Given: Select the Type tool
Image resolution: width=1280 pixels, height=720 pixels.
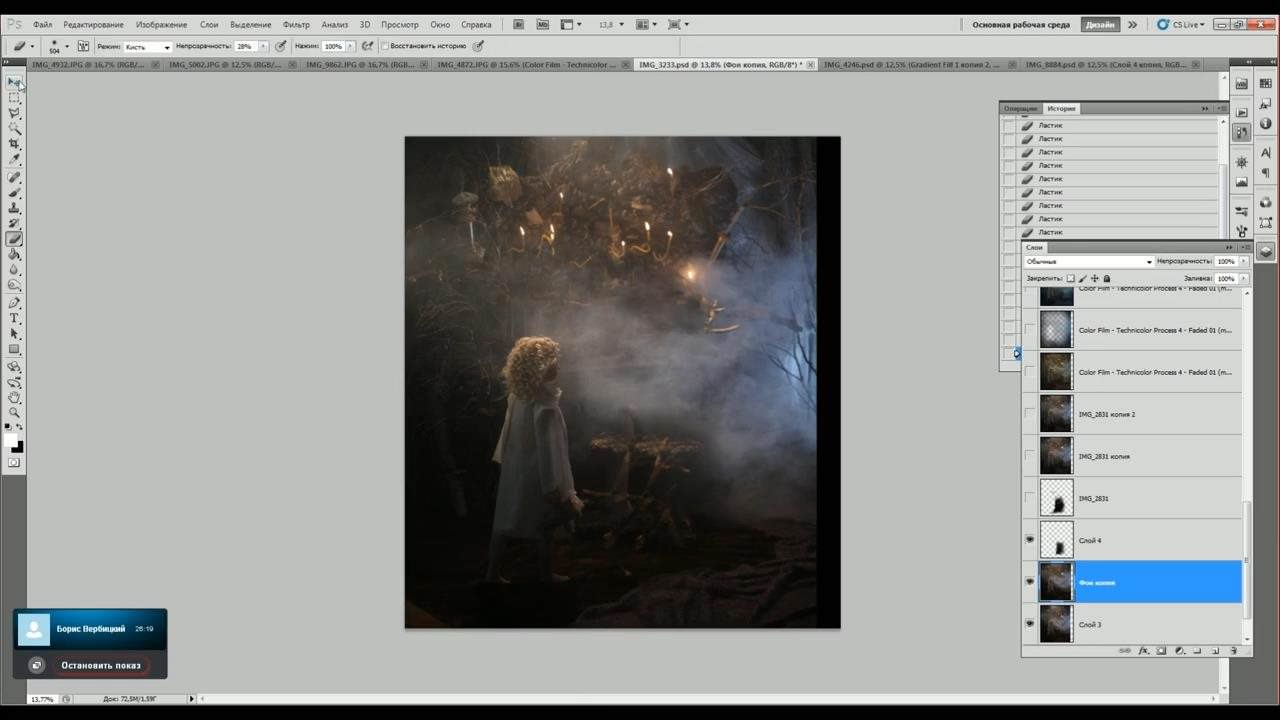Looking at the screenshot, I should (14, 318).
